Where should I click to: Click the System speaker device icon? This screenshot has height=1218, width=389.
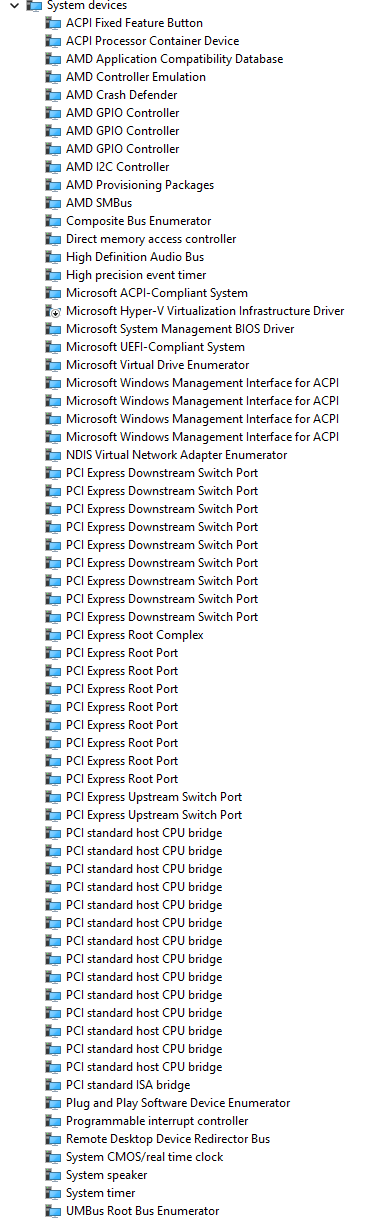pos(53,1175)
